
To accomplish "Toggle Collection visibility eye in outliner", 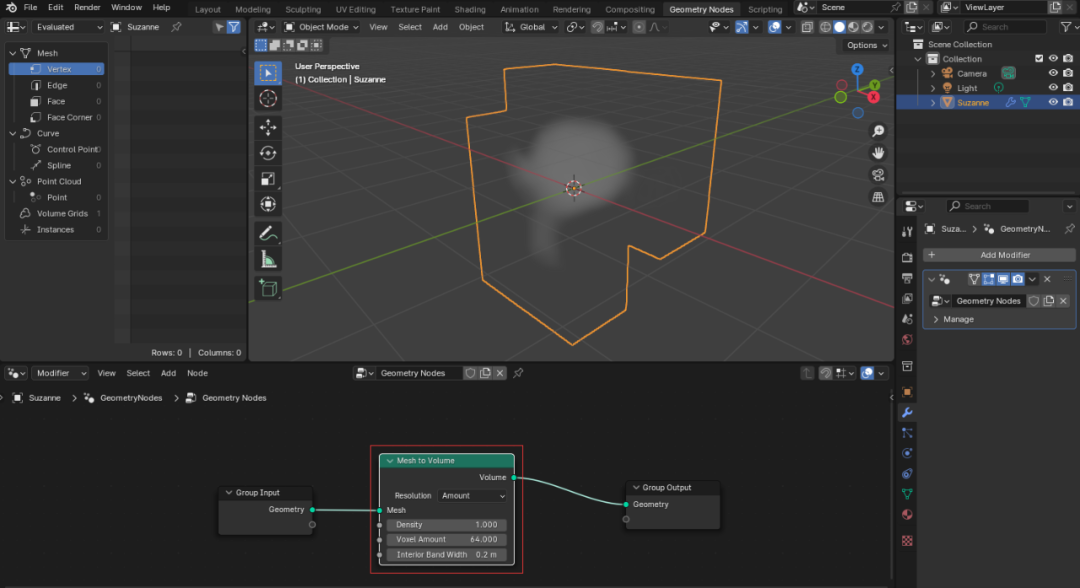I will click(1053, 59).
